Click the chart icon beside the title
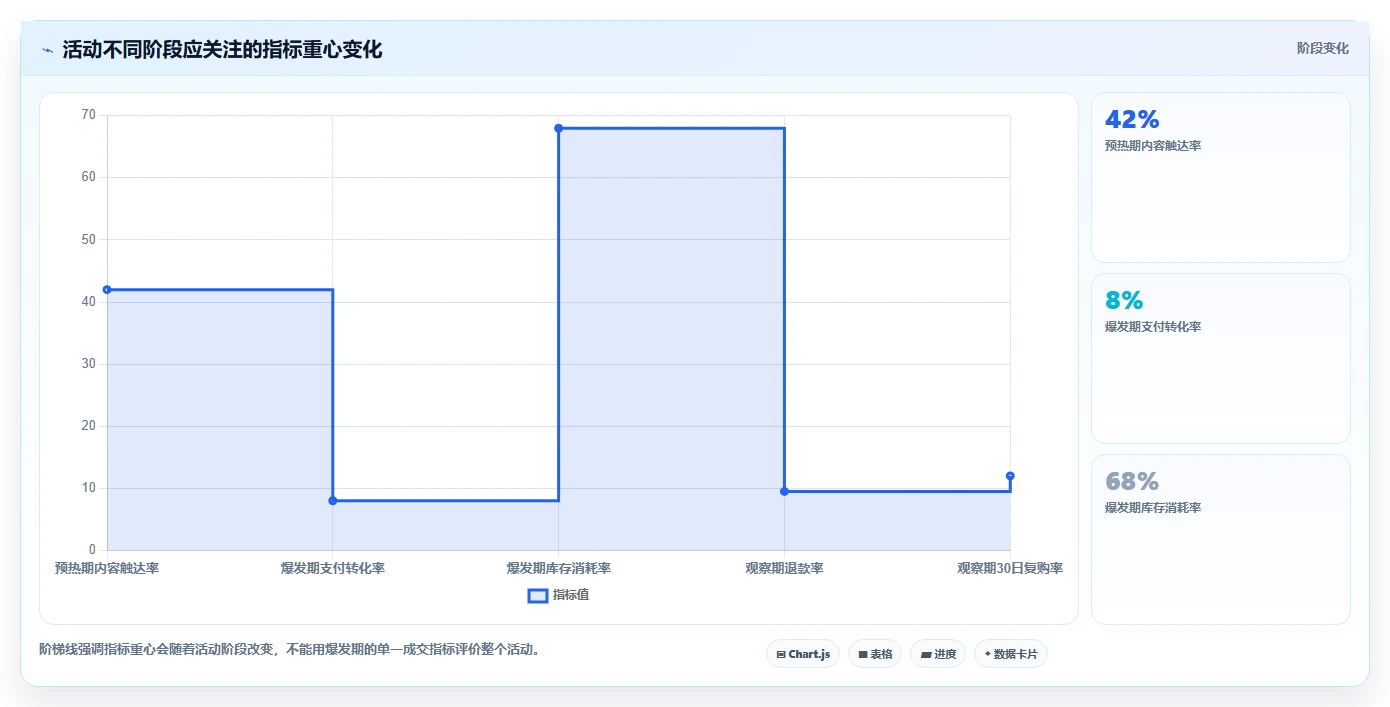This screenshot has width=1390, height=707. pyautogui.click(x=47, y=50)
